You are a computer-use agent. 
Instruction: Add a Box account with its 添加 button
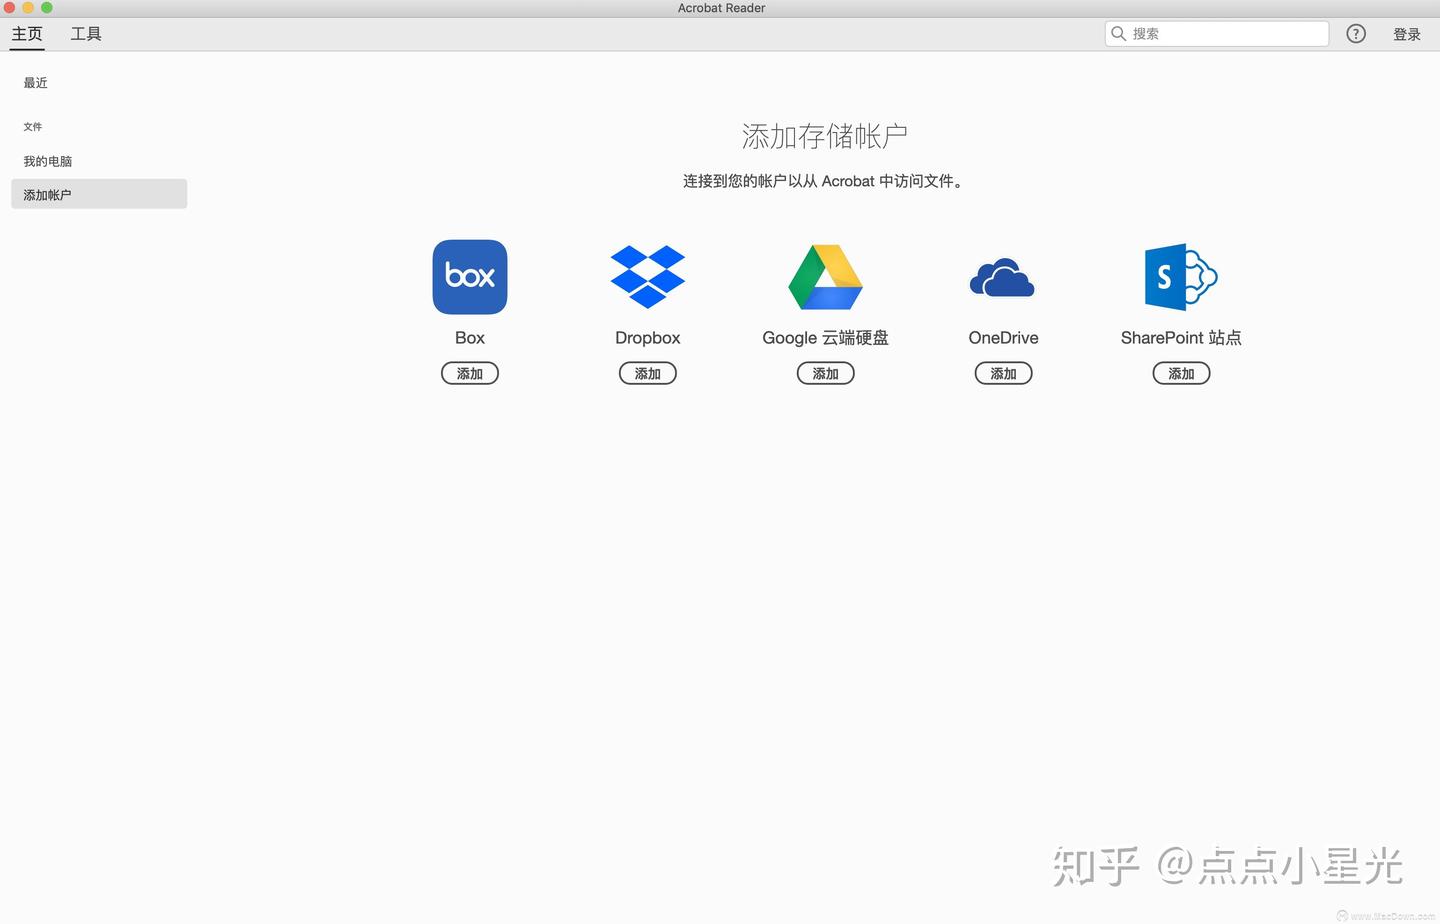tap(469, 372)
